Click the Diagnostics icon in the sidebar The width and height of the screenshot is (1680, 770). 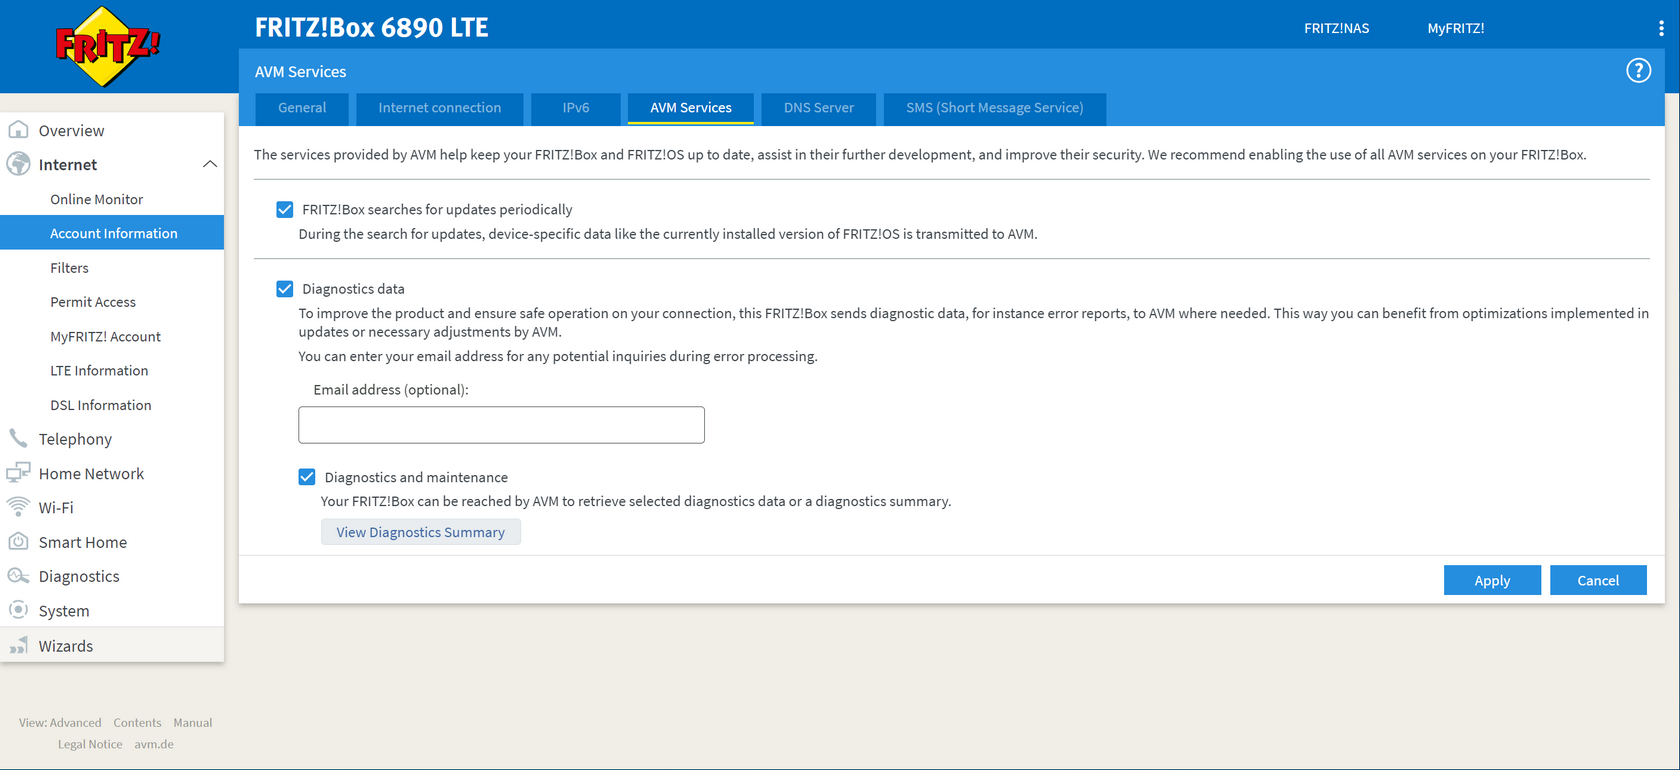[18, 576]
